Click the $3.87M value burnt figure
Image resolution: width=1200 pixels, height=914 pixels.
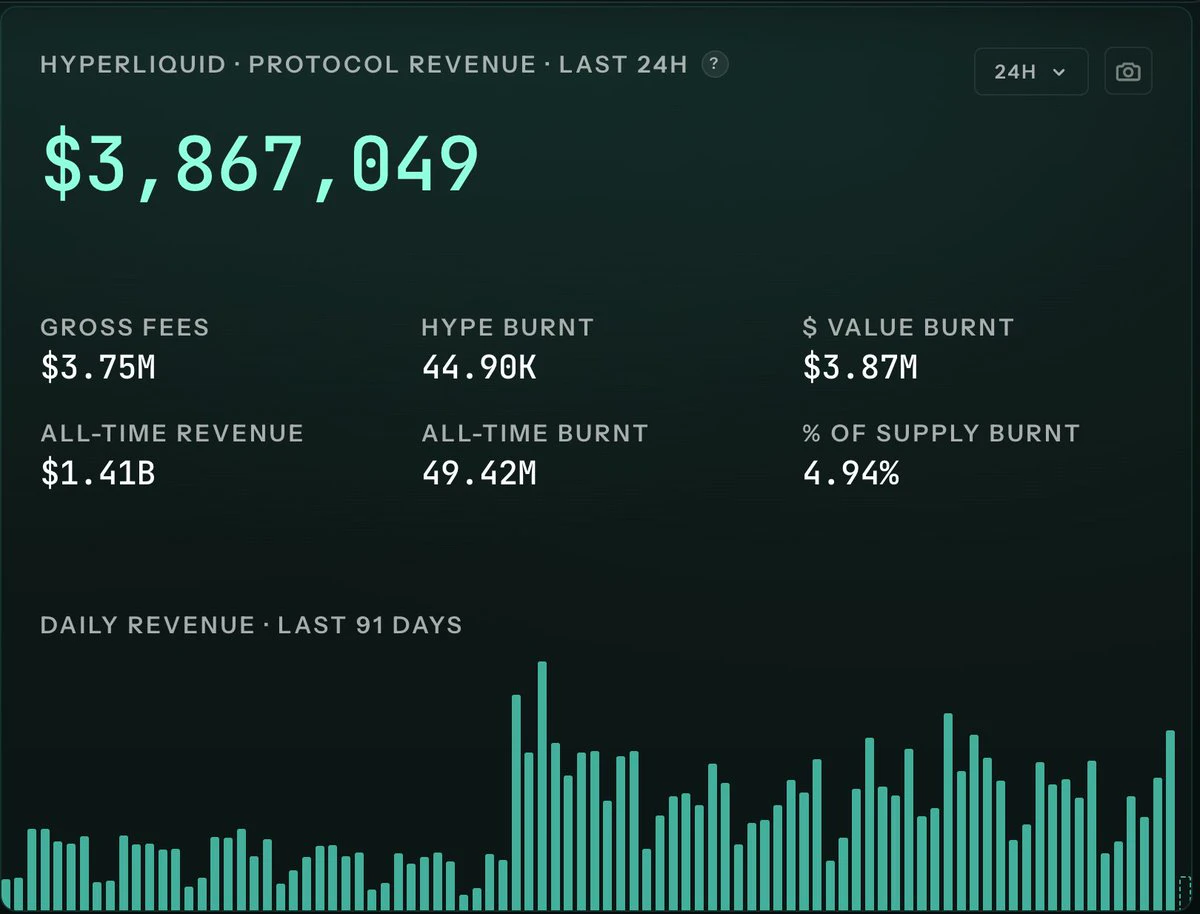click(x=860, y=367)
